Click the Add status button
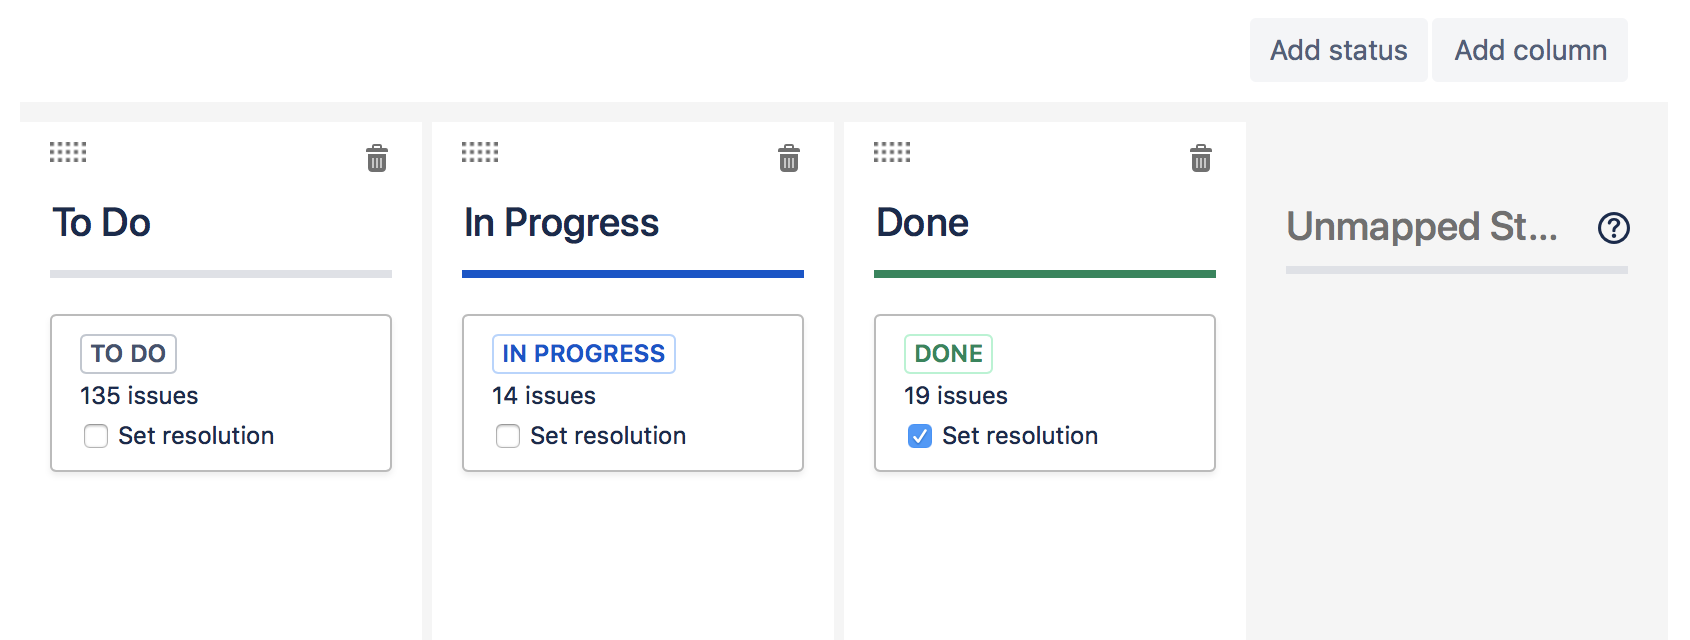The image size is (1690, 640). tap(1338, 50)
